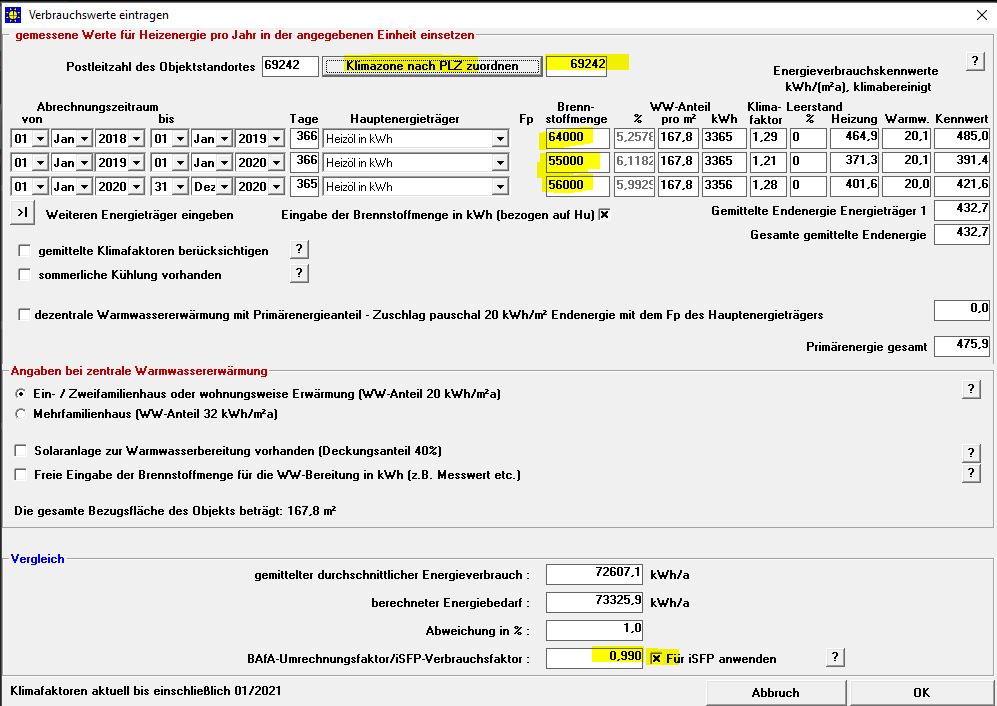Click 'Angaben bei zentrale Warmwassererwärmung' heading

coord(139,371)
